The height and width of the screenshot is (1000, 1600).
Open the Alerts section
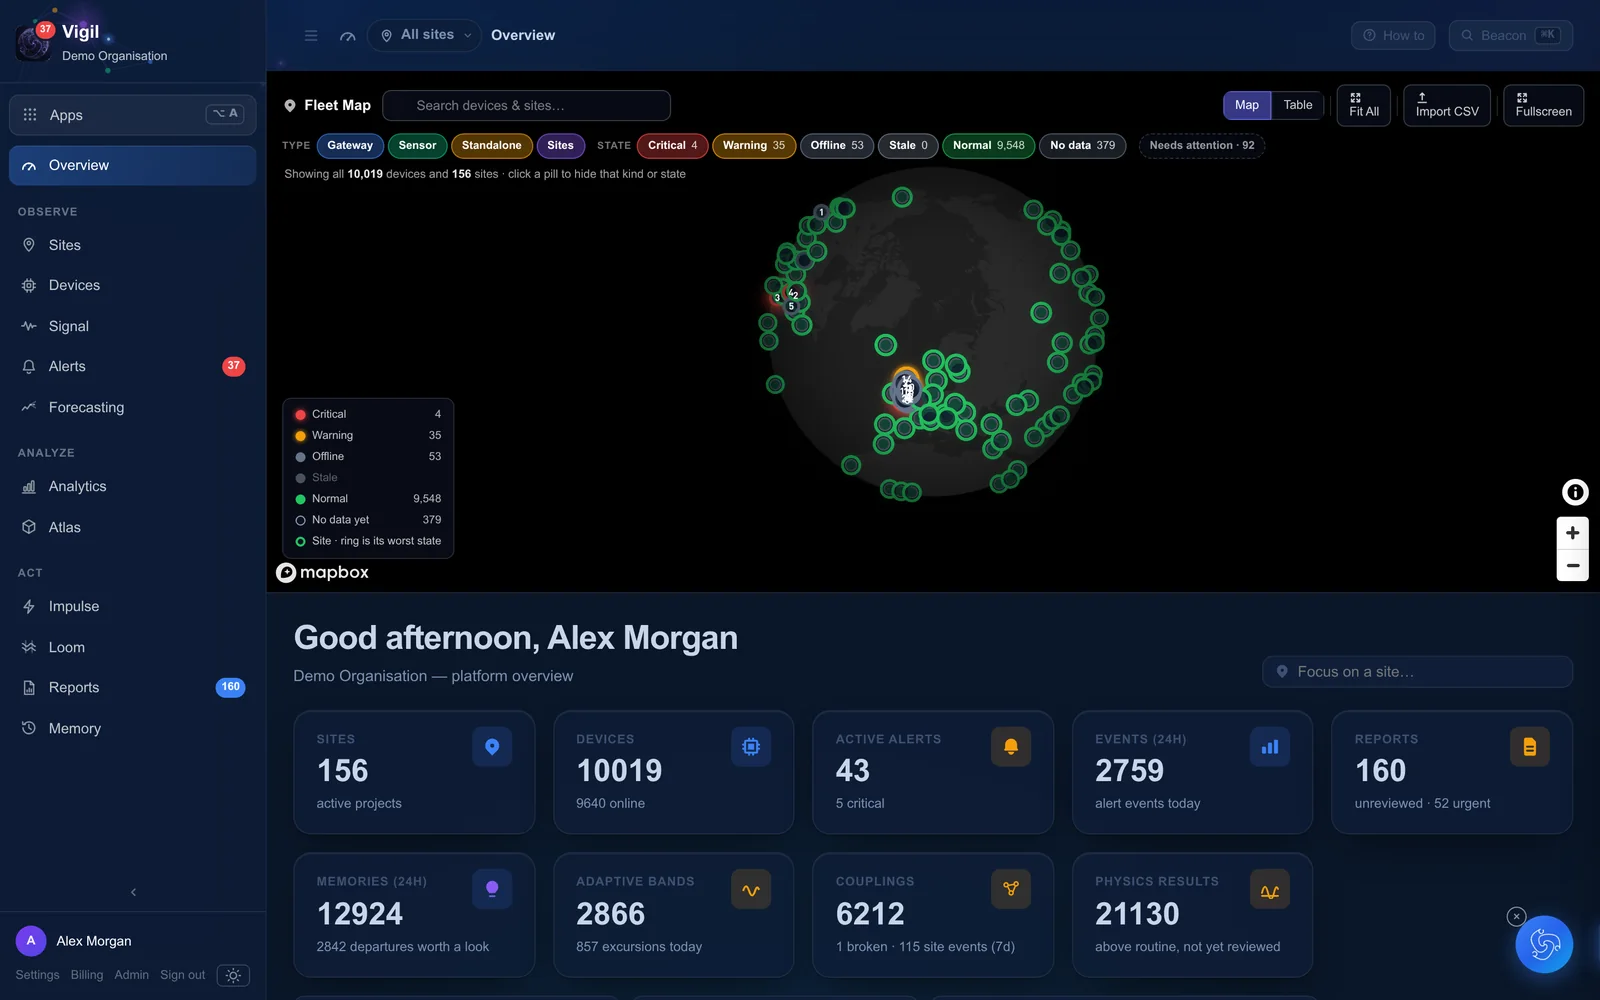click(132, 366)
